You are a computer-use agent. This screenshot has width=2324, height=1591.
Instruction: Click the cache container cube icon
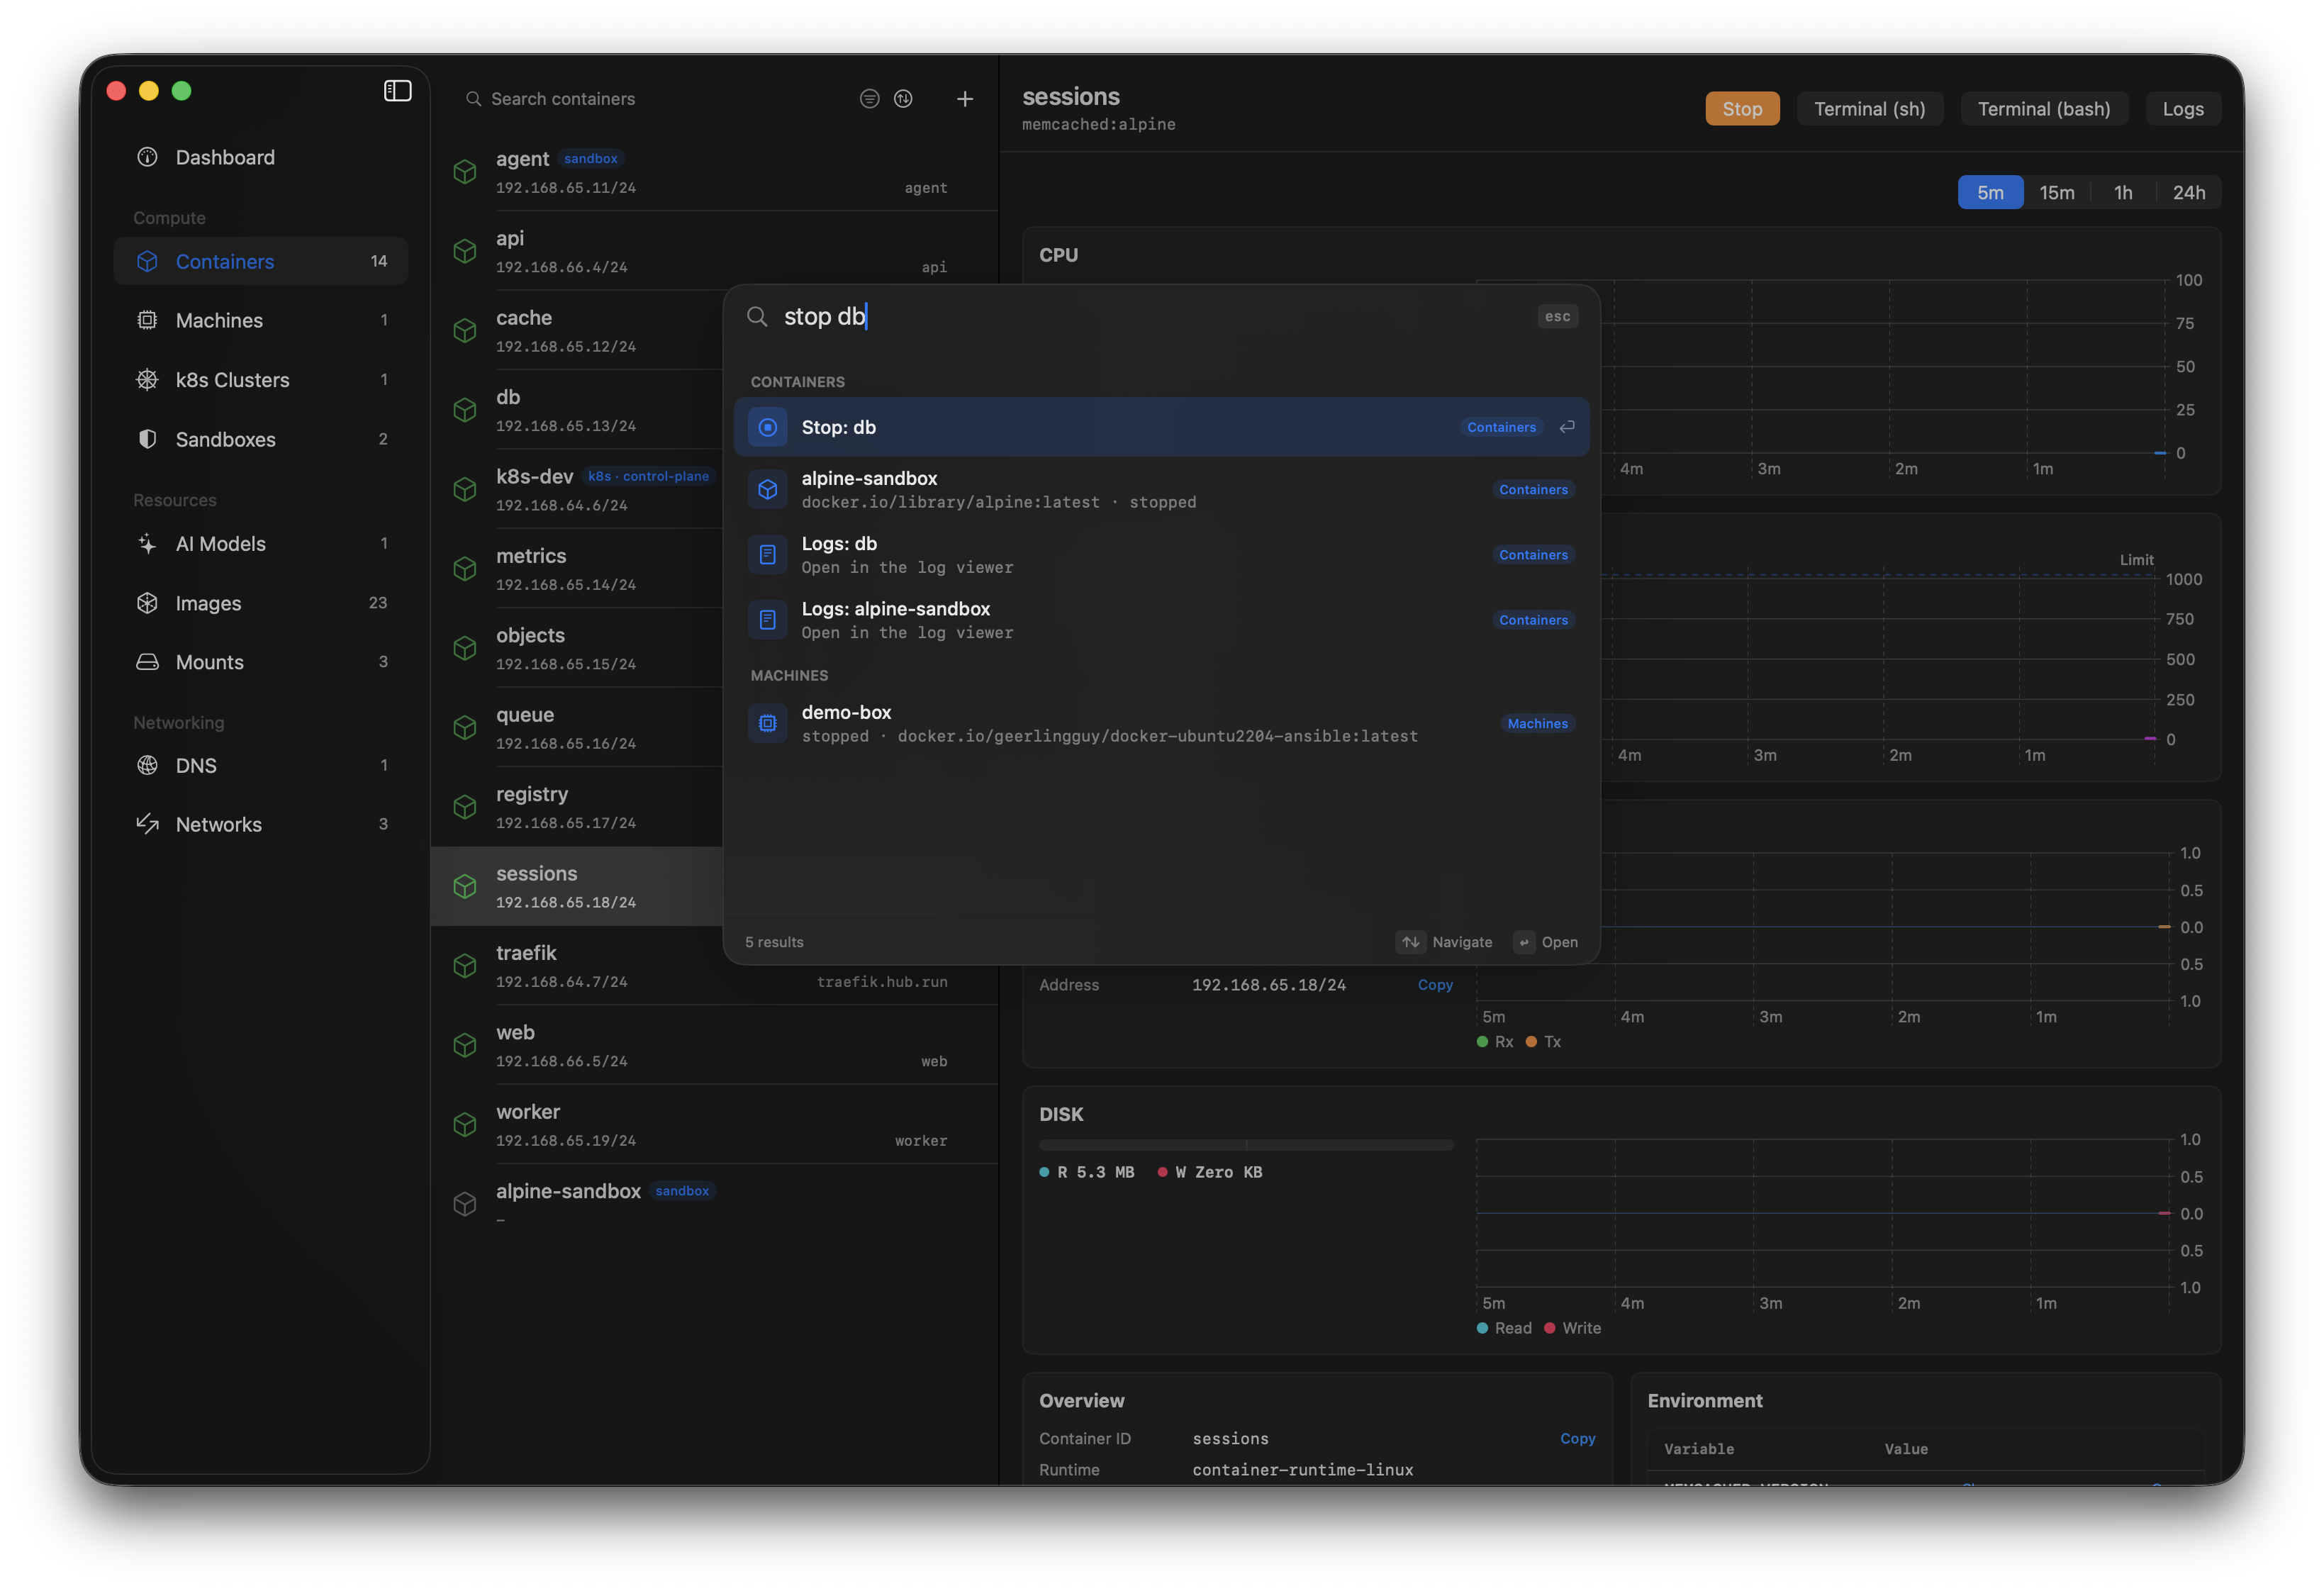click(x=465, y=331)
